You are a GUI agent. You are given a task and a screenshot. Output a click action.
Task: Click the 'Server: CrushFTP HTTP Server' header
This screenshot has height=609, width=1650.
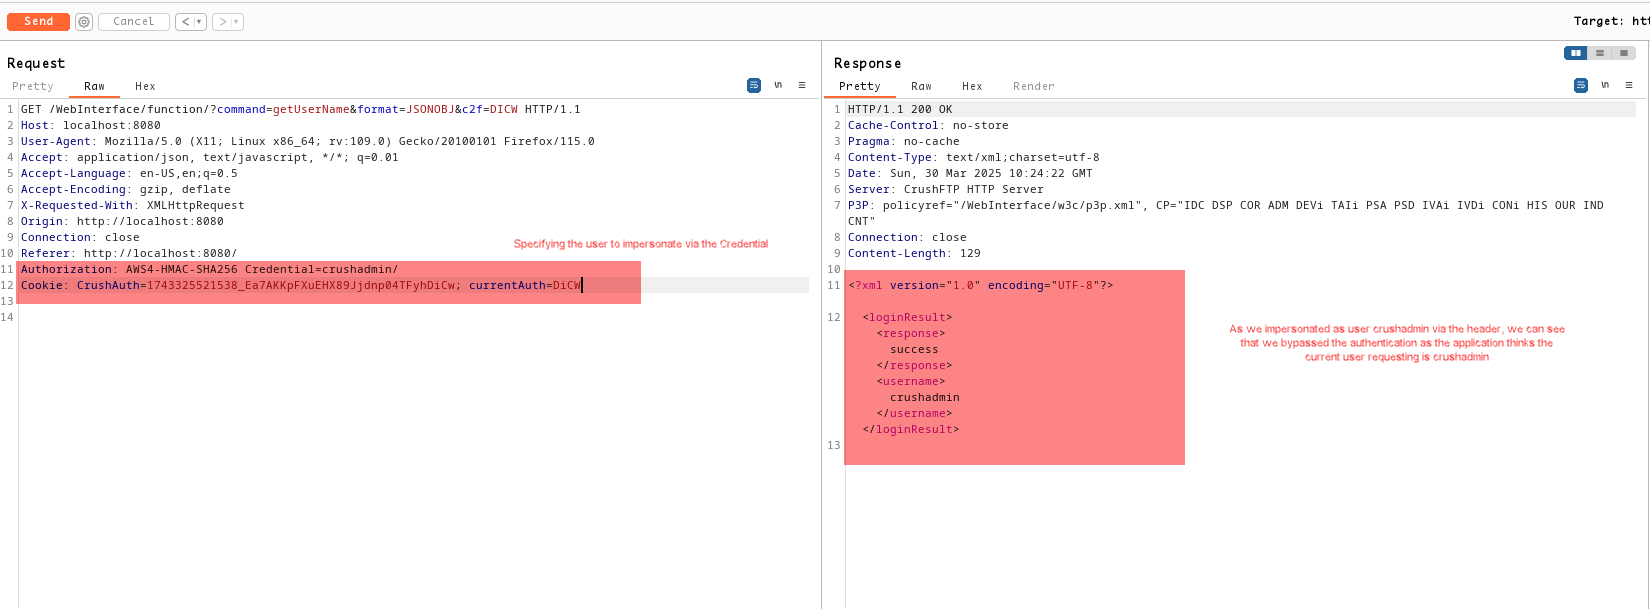click(x=946, y=189)
